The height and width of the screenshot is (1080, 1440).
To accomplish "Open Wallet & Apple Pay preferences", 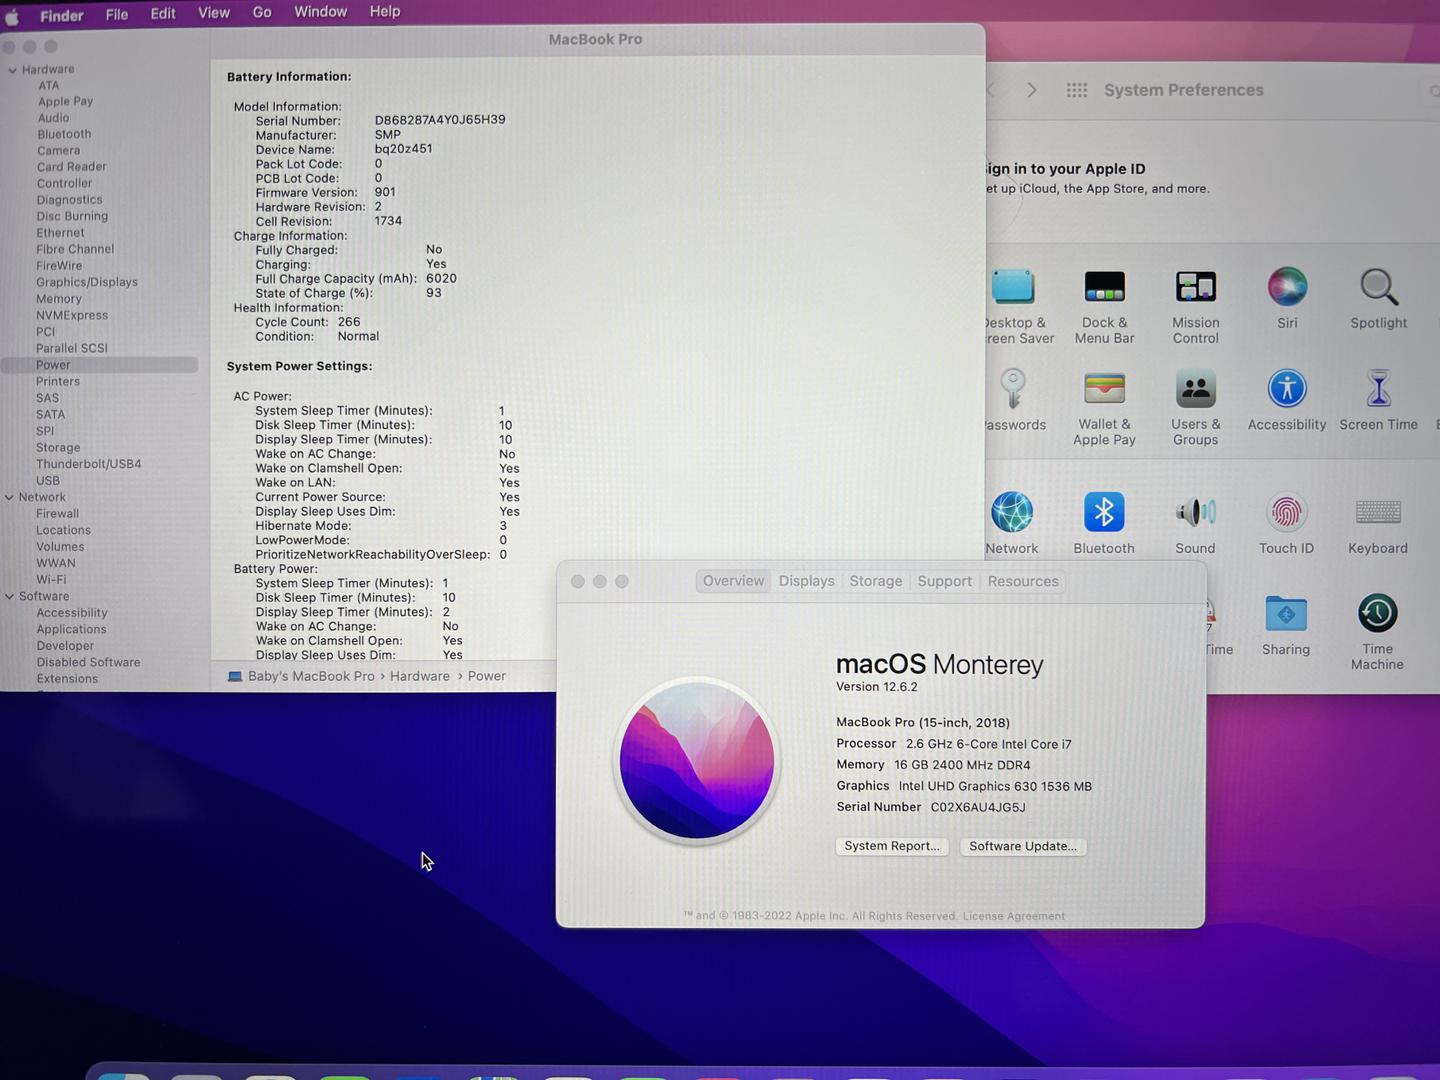I will 1104,408.
